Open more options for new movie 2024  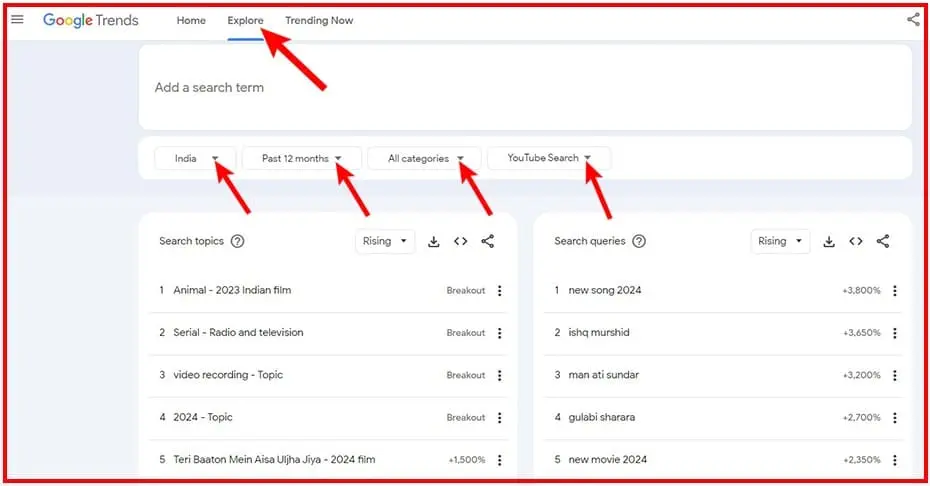click(x=894, y=460)
